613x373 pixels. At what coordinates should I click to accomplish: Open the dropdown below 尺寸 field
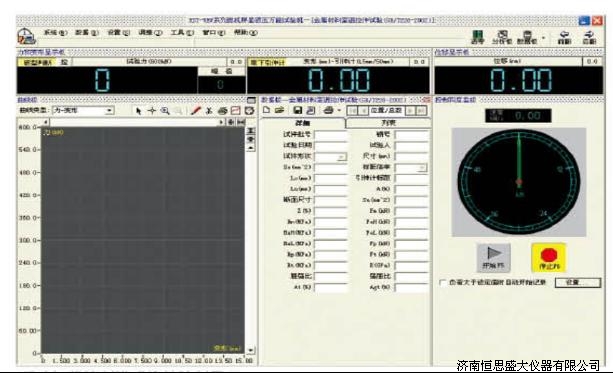click(x=422, y=168)
